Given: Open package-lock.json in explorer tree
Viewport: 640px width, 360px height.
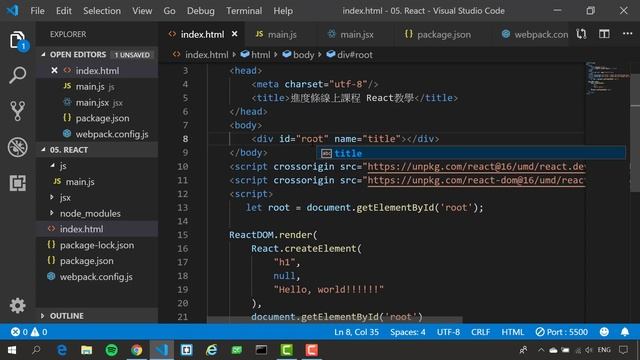Looking at the screenshot, I should click(x=97, y=245).
